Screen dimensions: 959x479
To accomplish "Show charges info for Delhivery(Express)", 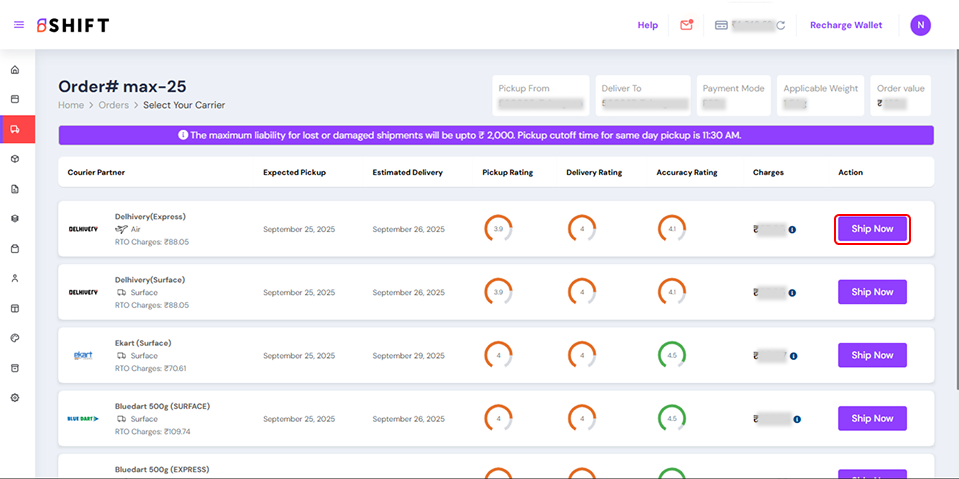I will point(792,230).
